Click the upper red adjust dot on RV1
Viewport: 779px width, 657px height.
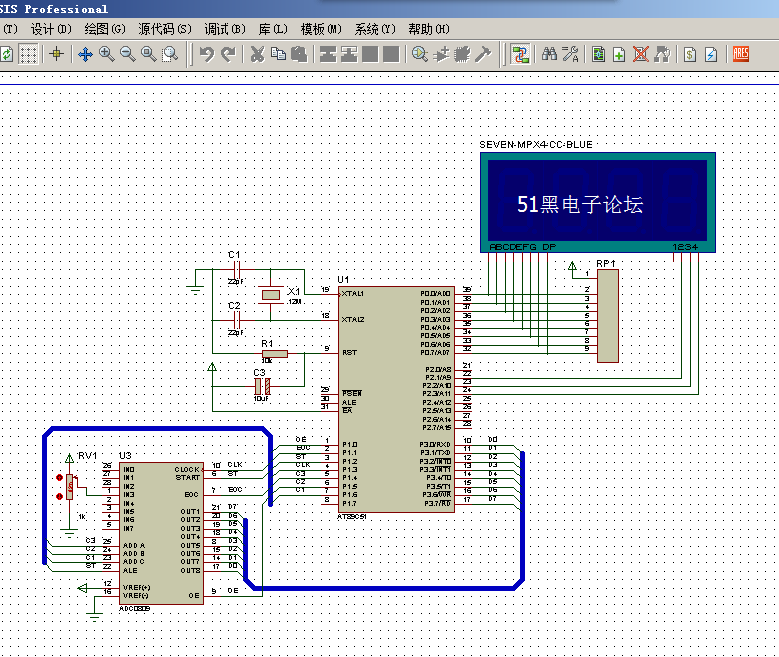[x=59, y=478]
